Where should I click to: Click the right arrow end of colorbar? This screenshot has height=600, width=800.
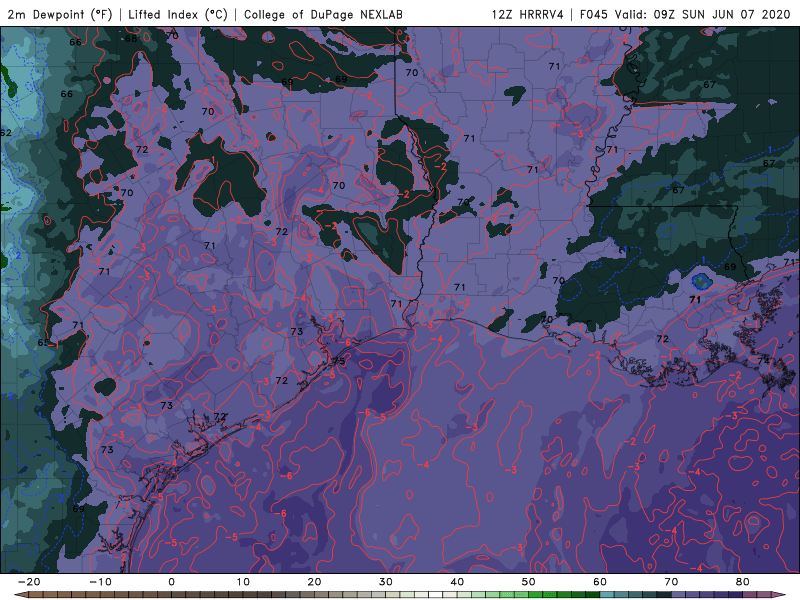point(779,595)
